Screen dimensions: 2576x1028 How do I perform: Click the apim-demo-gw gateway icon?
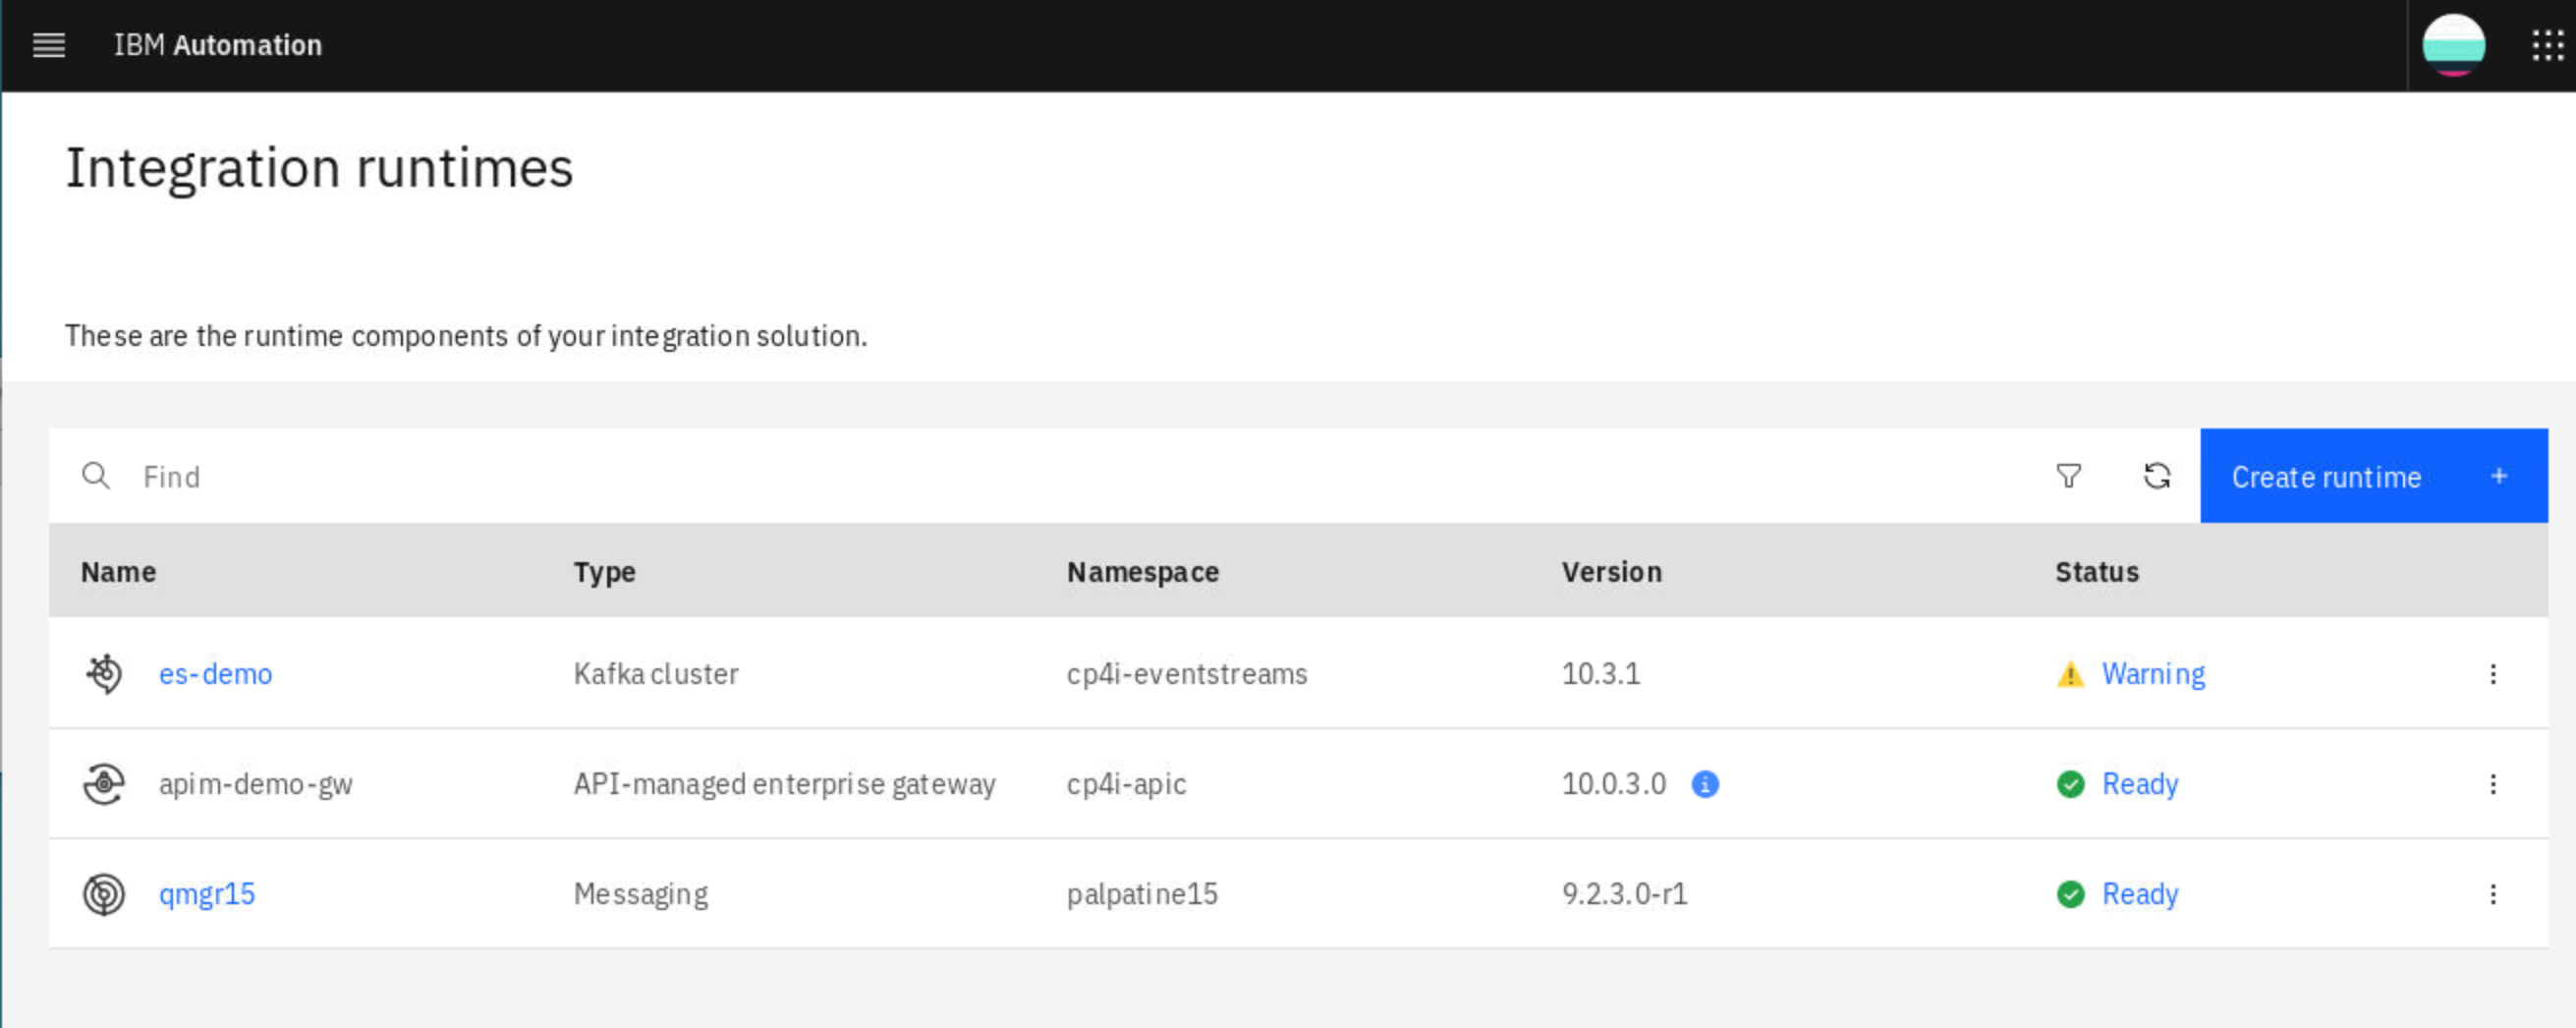104,784
